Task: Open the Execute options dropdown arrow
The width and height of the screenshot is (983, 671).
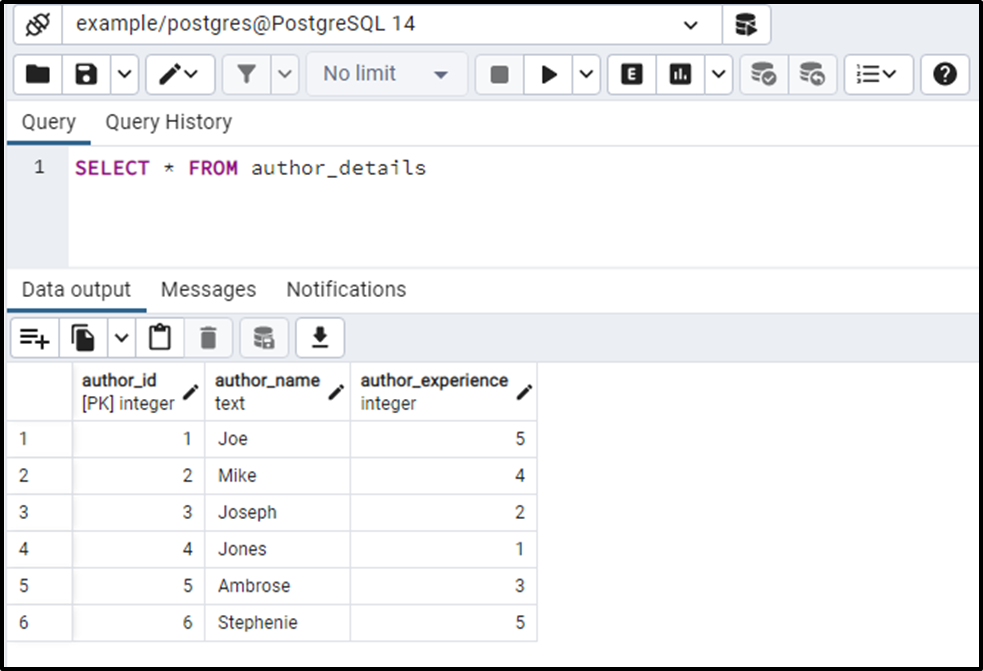Action: coord(586,75)
